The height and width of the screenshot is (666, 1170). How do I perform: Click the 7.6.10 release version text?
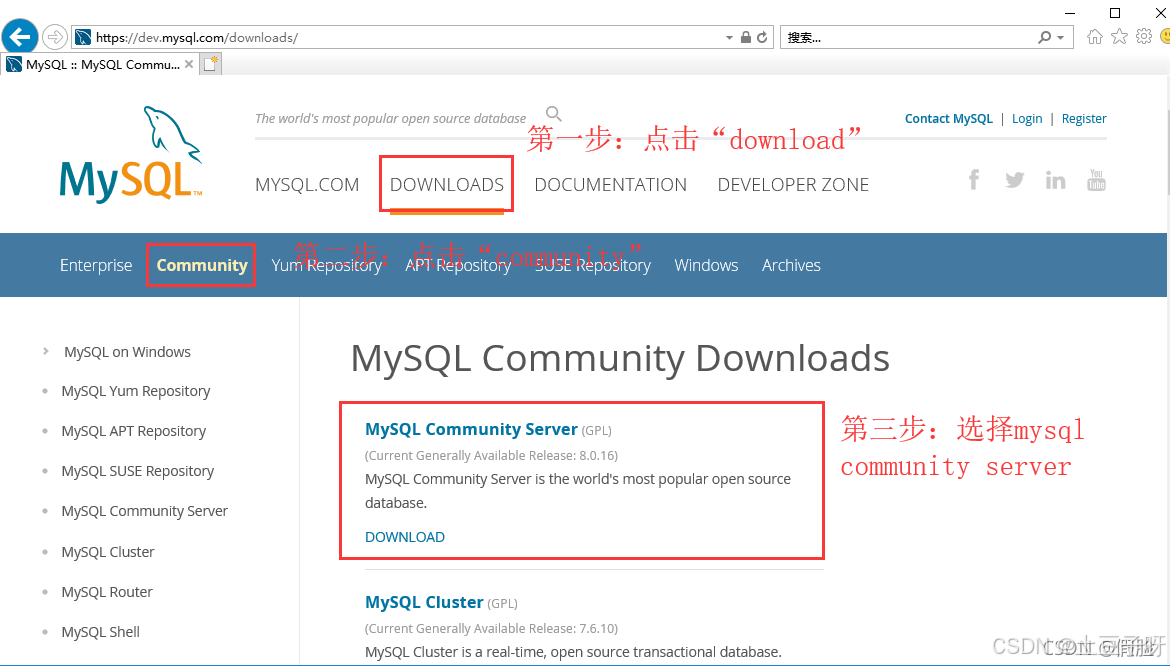pyautogui.click(x=597, y=629)
